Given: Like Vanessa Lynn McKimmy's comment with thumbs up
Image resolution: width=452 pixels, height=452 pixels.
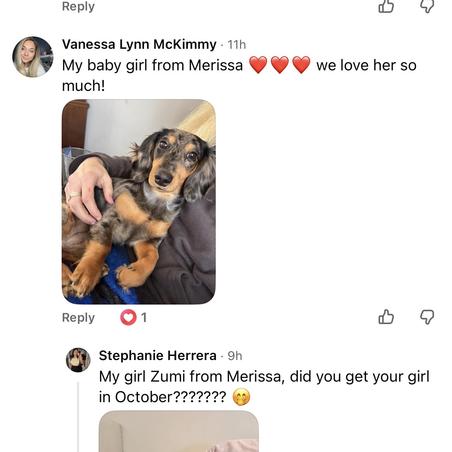Looking at the screenshot, I should (x=386, y=317).
